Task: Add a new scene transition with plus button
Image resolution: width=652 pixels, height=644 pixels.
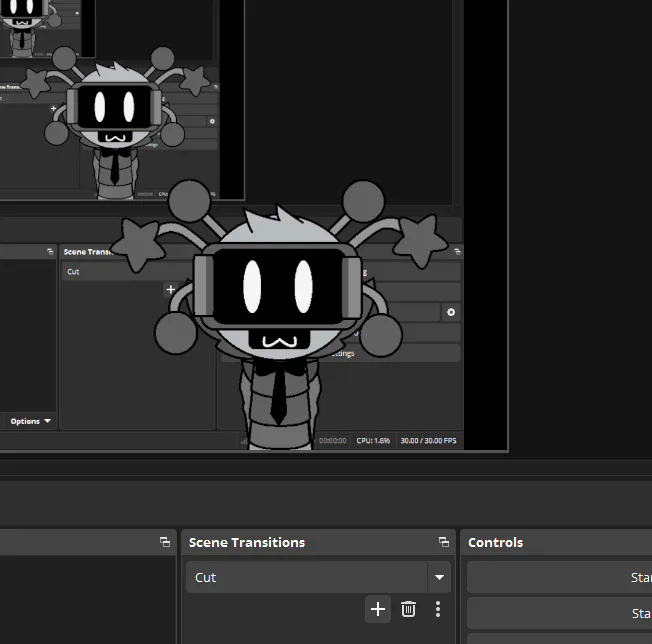Action: point(378,609)
